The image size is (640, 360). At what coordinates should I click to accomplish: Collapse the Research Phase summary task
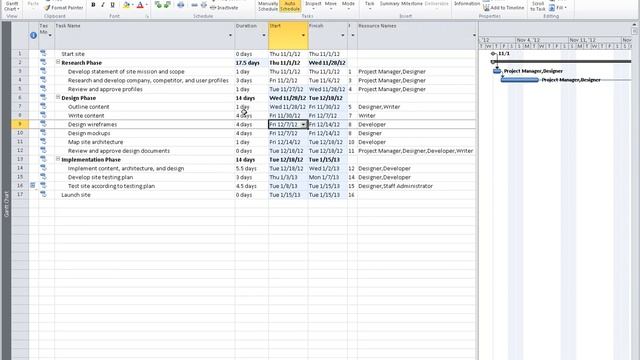pyautogui.click(x=58, y=62)
